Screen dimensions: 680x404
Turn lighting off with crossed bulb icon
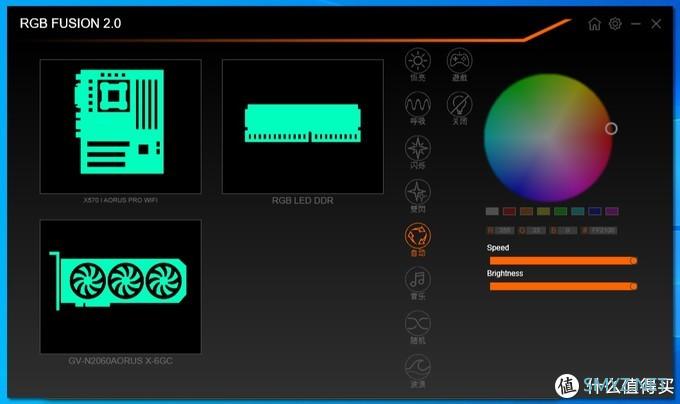459,104
